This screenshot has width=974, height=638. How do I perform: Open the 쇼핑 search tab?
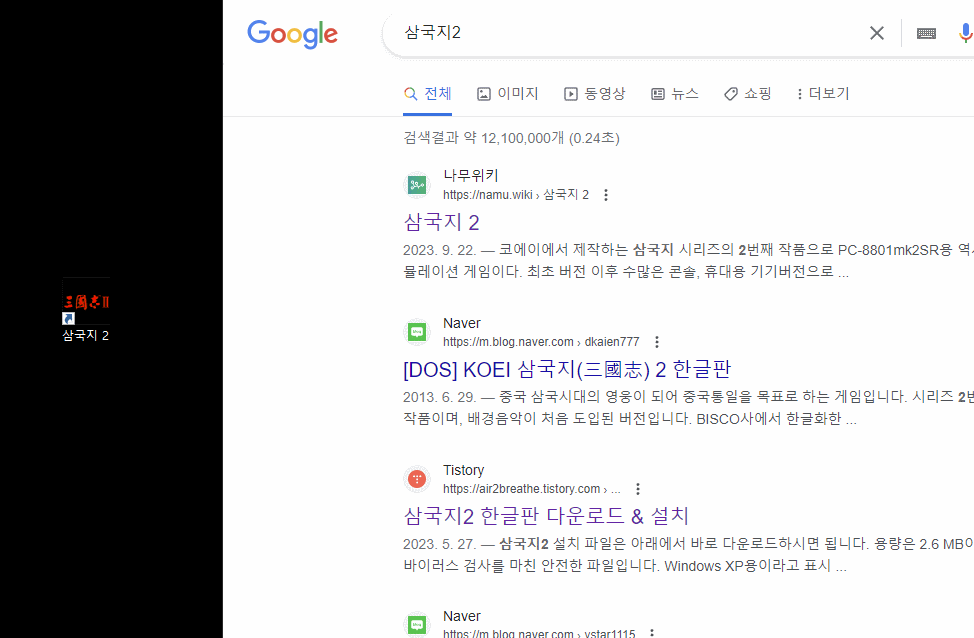pyautogui.click(x=747, y=93)
